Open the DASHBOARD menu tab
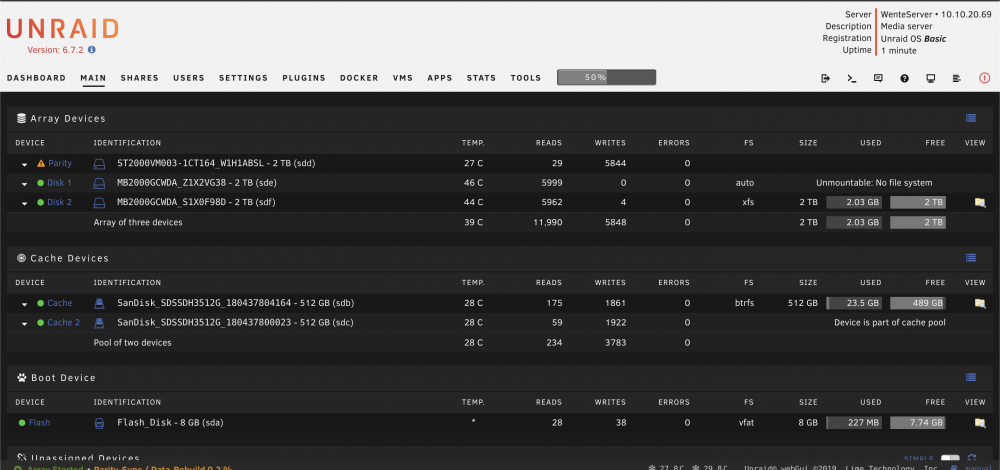The width and height of the screenshot is (1000, 470). click(x=36, y=78)
